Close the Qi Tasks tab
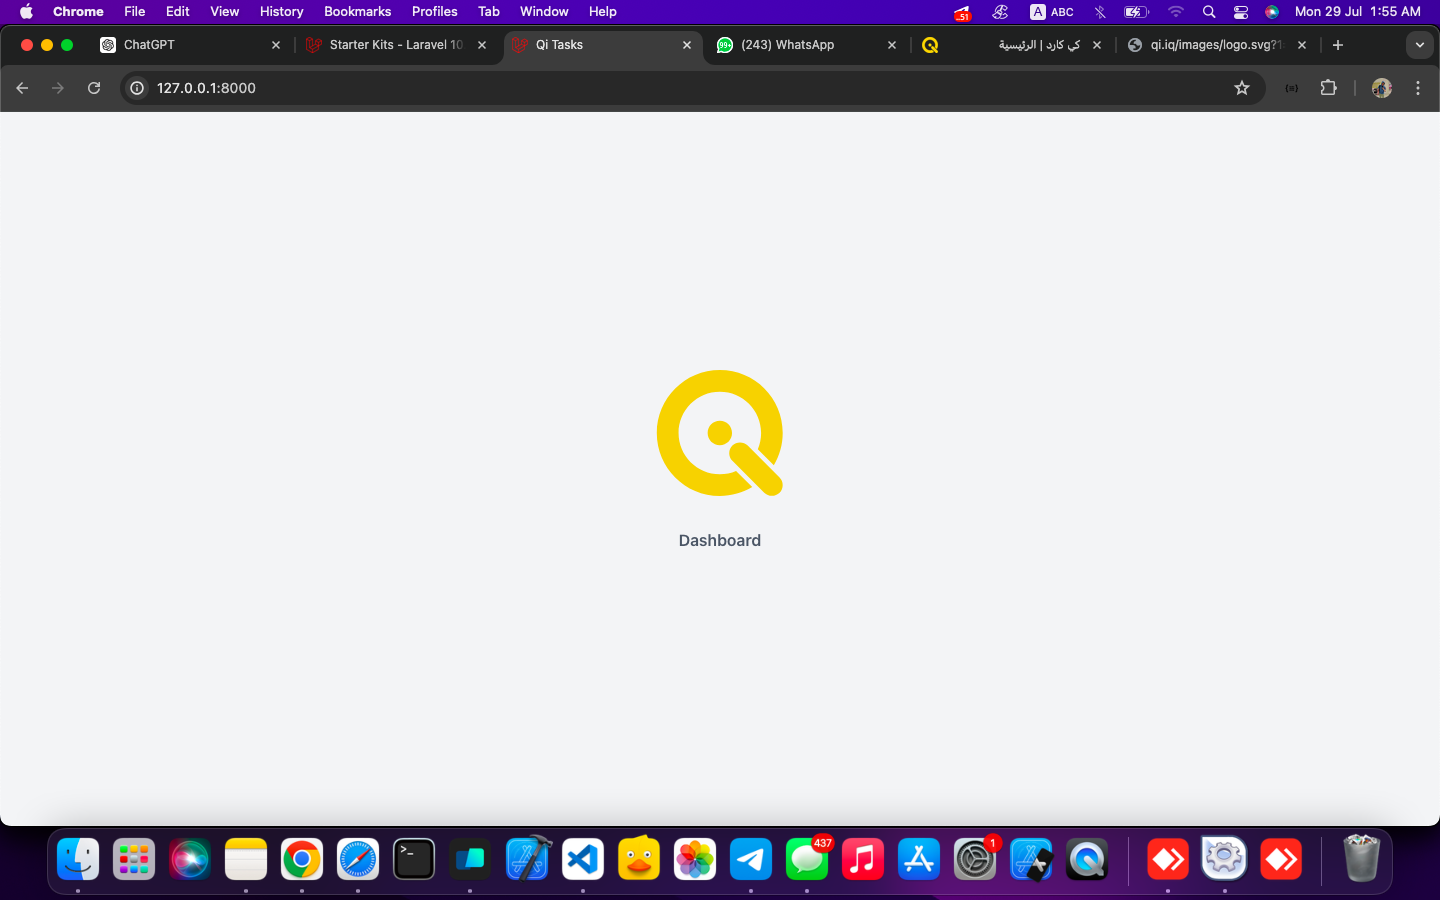 tap(687, 45)
